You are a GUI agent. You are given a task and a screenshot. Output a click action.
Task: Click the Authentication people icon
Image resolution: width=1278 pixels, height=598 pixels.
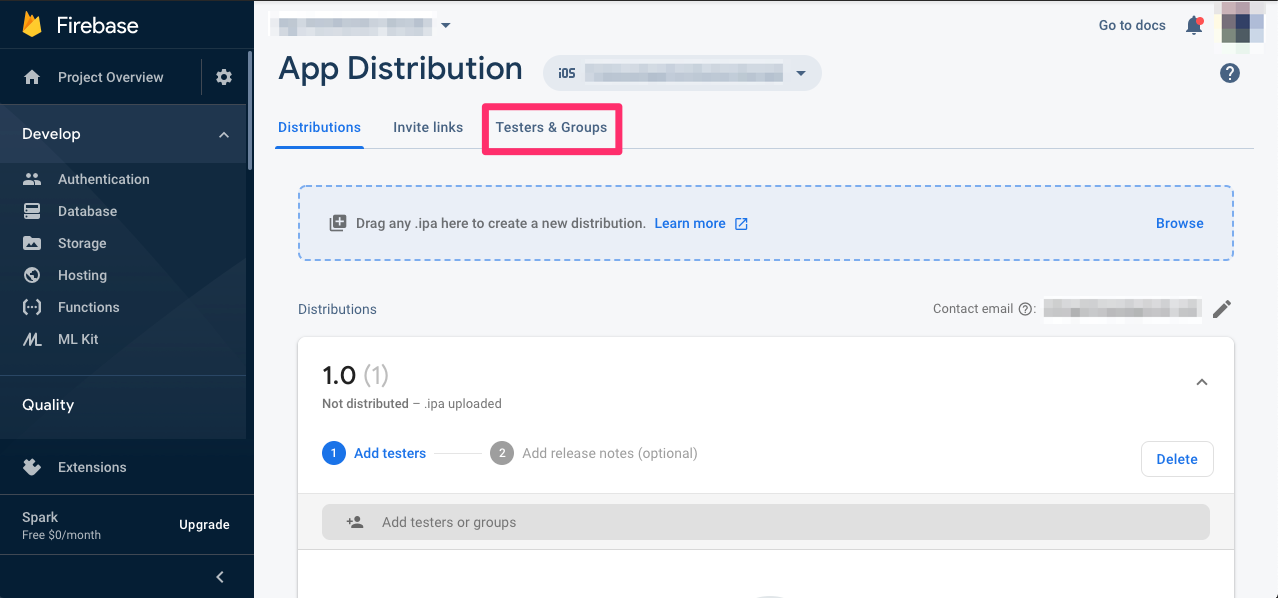[x=32, y=179]
